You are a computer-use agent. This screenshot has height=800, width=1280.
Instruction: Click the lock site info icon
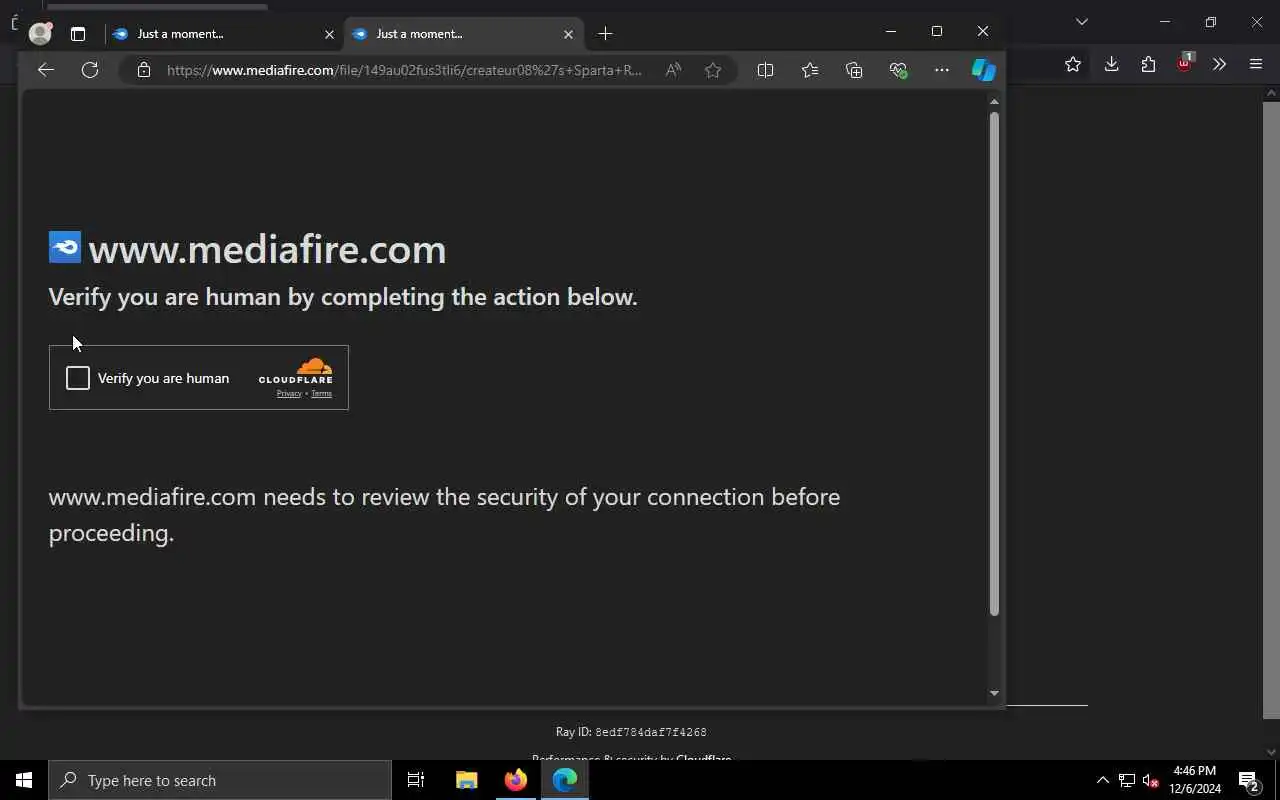[144, 70]
